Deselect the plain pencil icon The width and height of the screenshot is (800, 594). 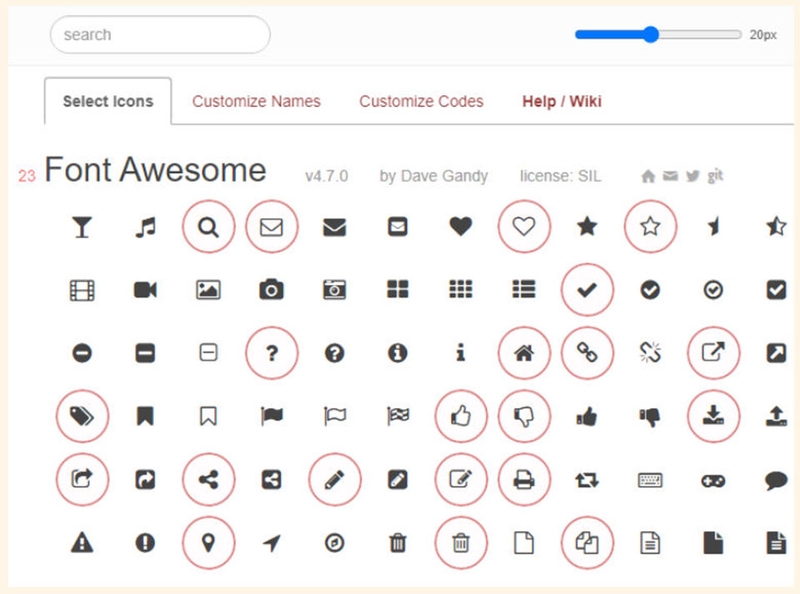[x=335, y=480]
